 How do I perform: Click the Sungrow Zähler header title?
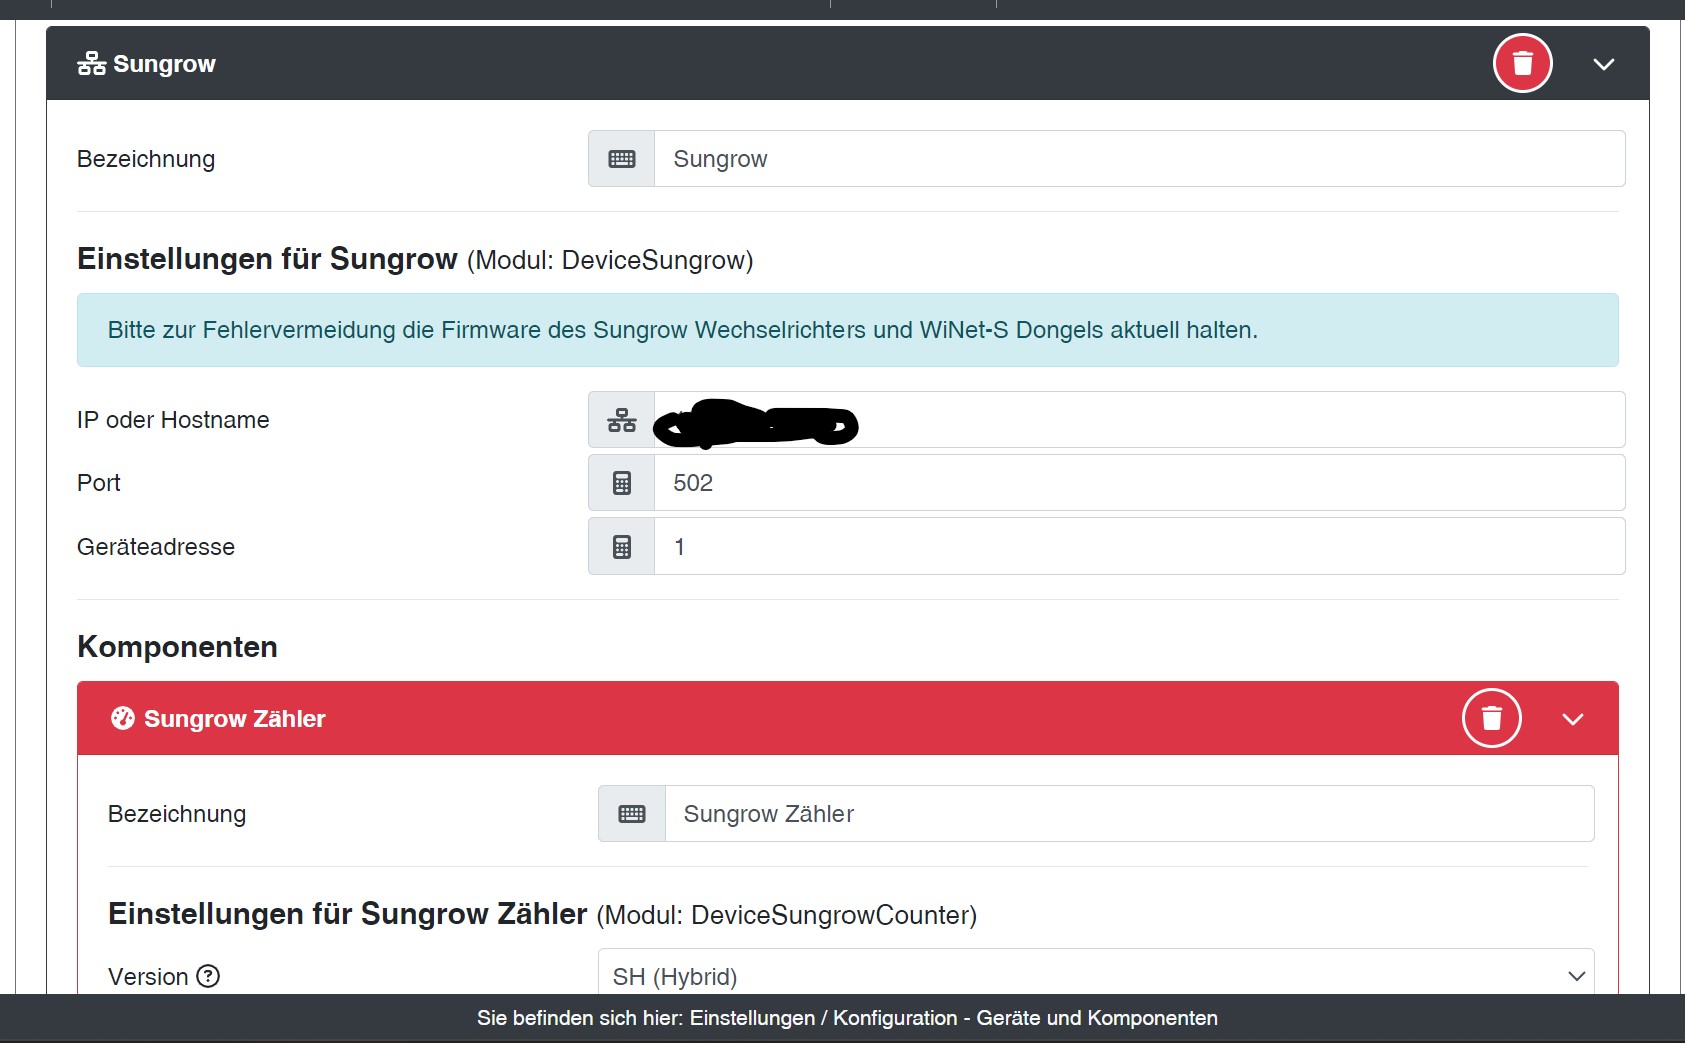click(235, 719)
